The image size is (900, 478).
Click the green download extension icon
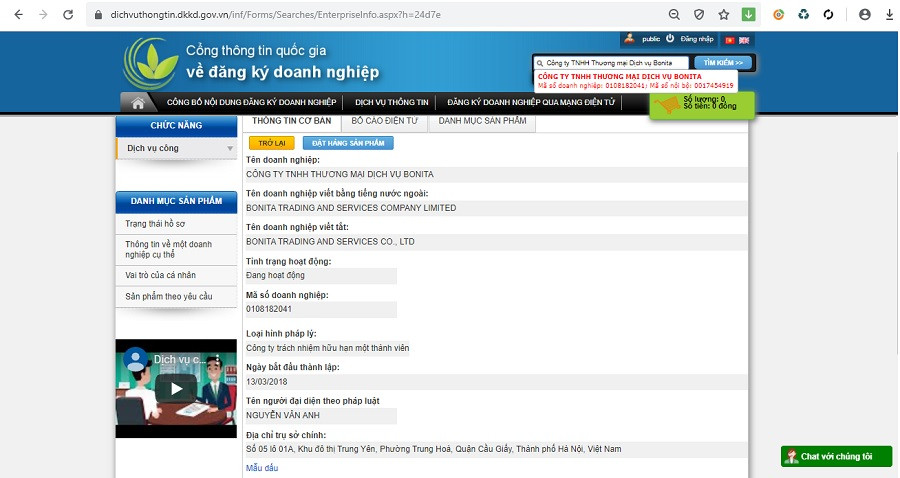click(748, 15)
